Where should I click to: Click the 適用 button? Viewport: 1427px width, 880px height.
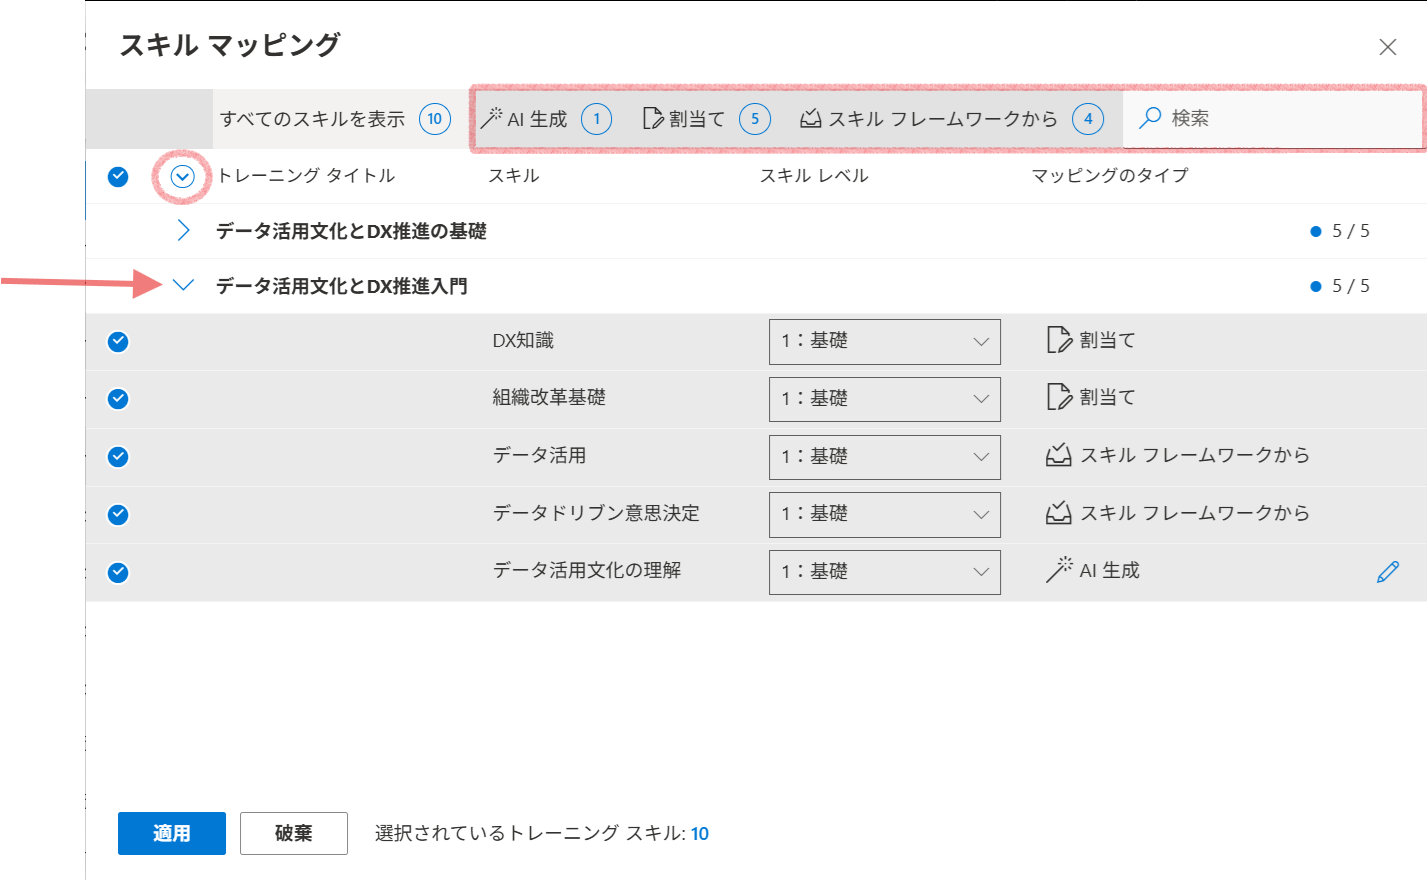pyautogui.click(x=172, y=833)
